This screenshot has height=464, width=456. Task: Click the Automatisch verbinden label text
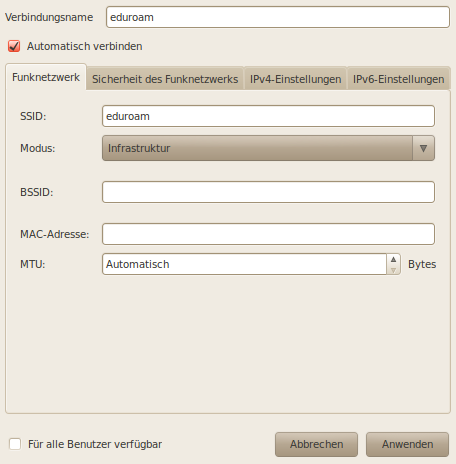(85, 46)
